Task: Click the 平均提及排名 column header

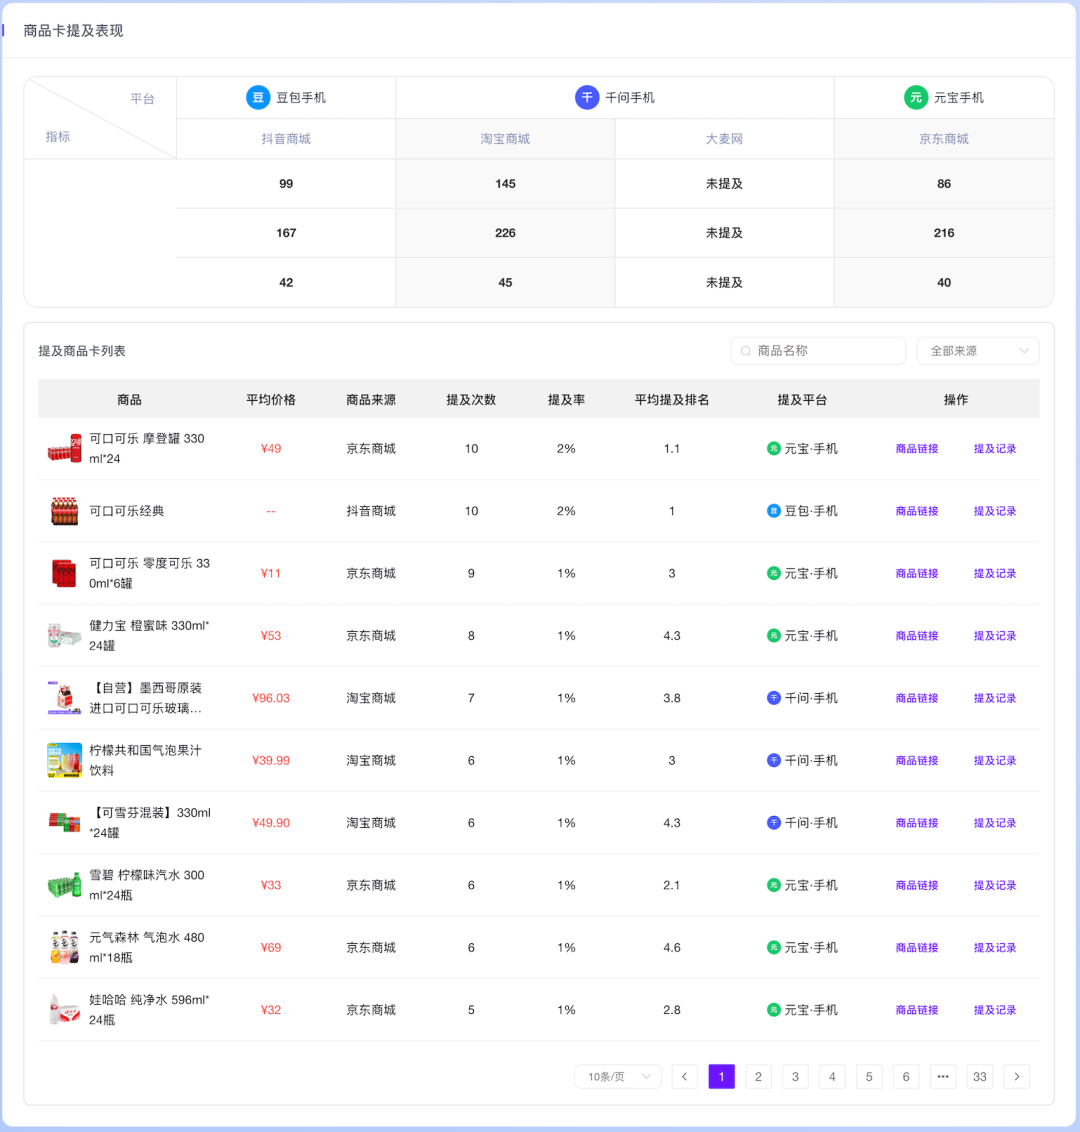Action: tap(671, 399)
